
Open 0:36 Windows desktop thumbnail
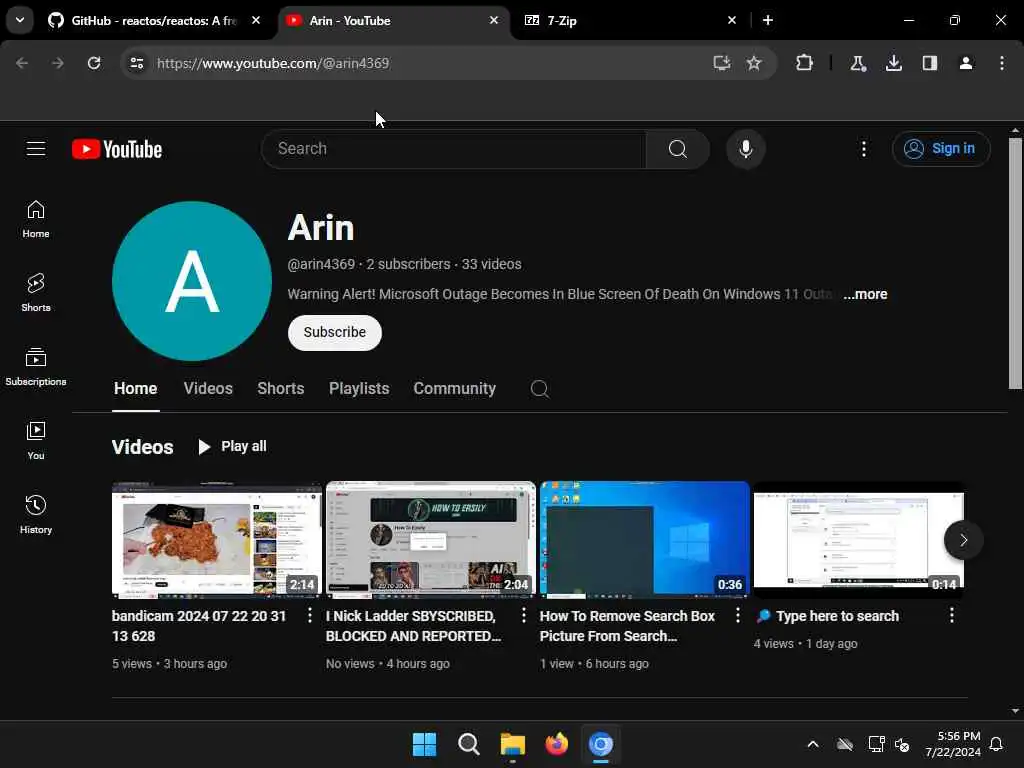pos(645,540)
